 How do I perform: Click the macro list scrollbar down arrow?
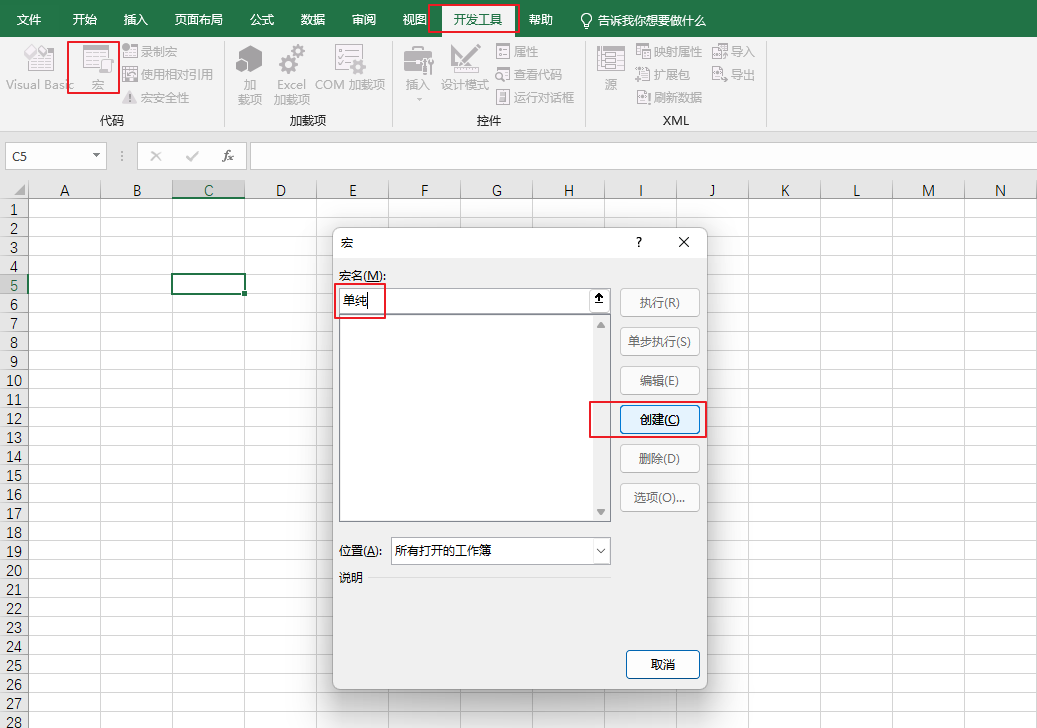coord(601,512)
